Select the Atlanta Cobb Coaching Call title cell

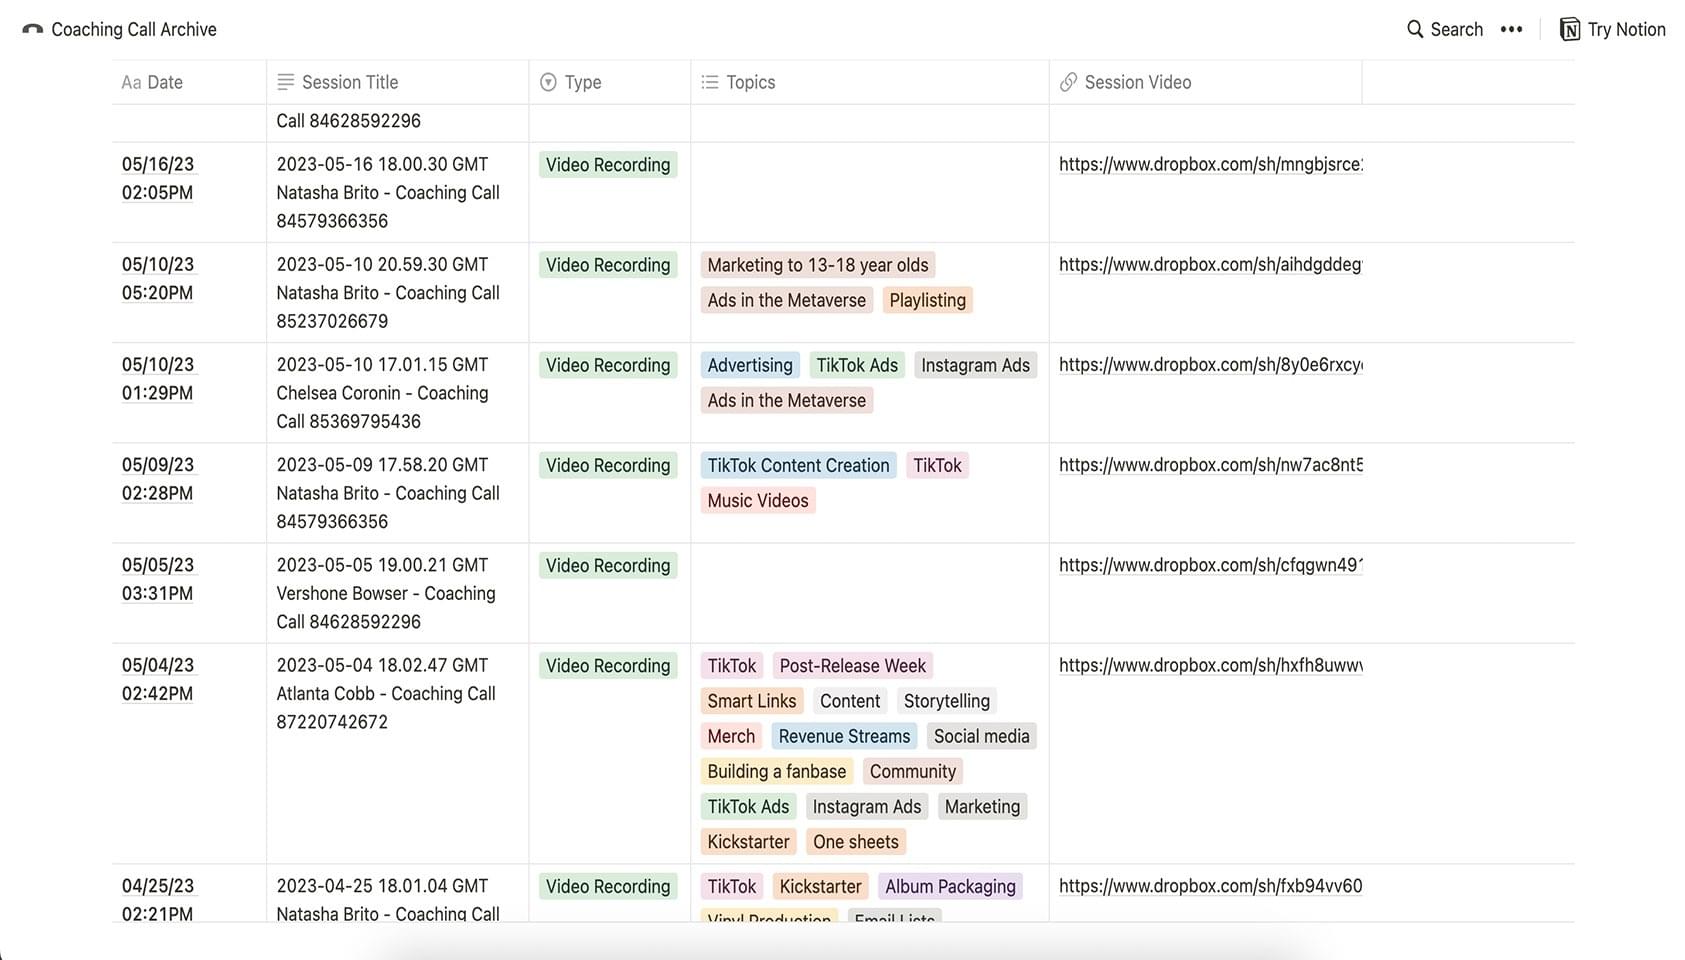pyautogui.click(x=397, y=754)
